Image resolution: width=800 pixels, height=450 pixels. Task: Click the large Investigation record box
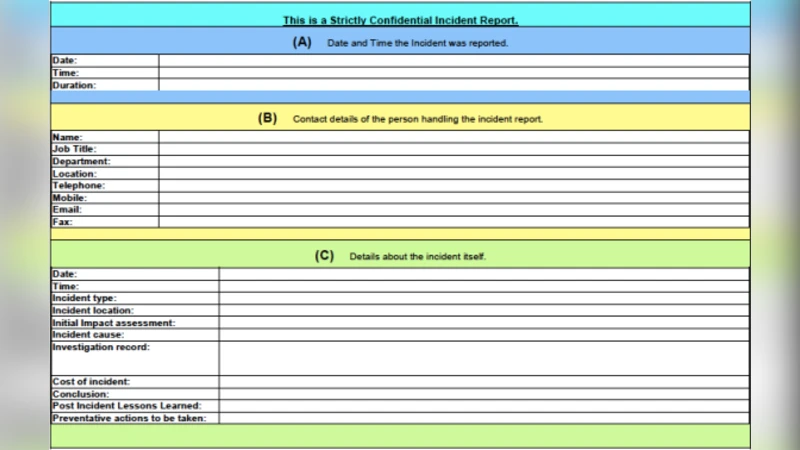[483, 358]
